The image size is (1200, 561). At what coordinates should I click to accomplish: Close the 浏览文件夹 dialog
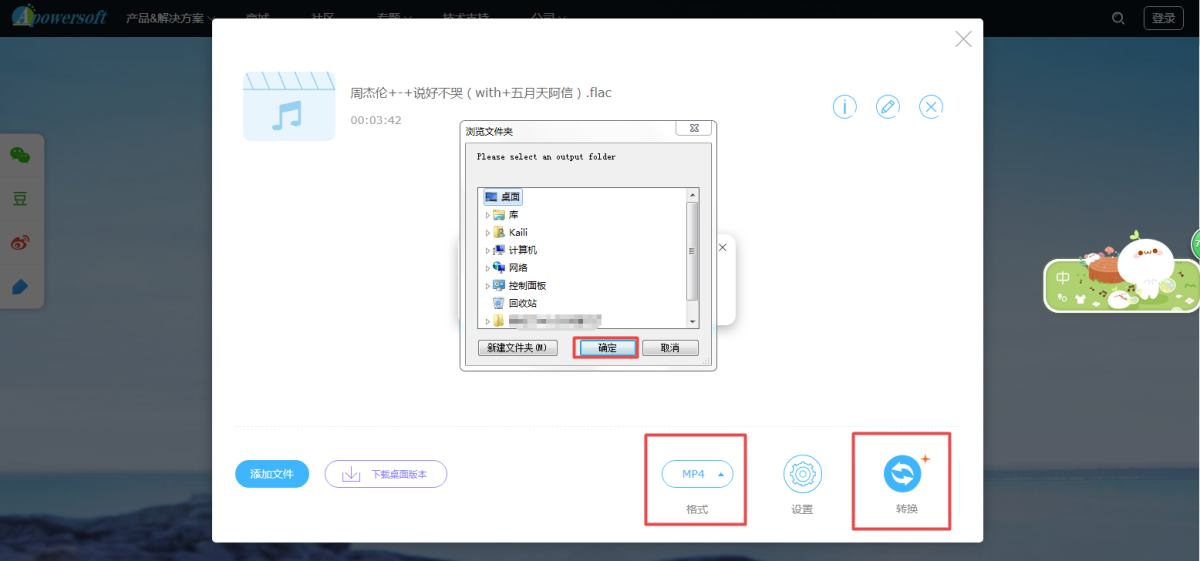pyautogui.click(x=694, y=128)
